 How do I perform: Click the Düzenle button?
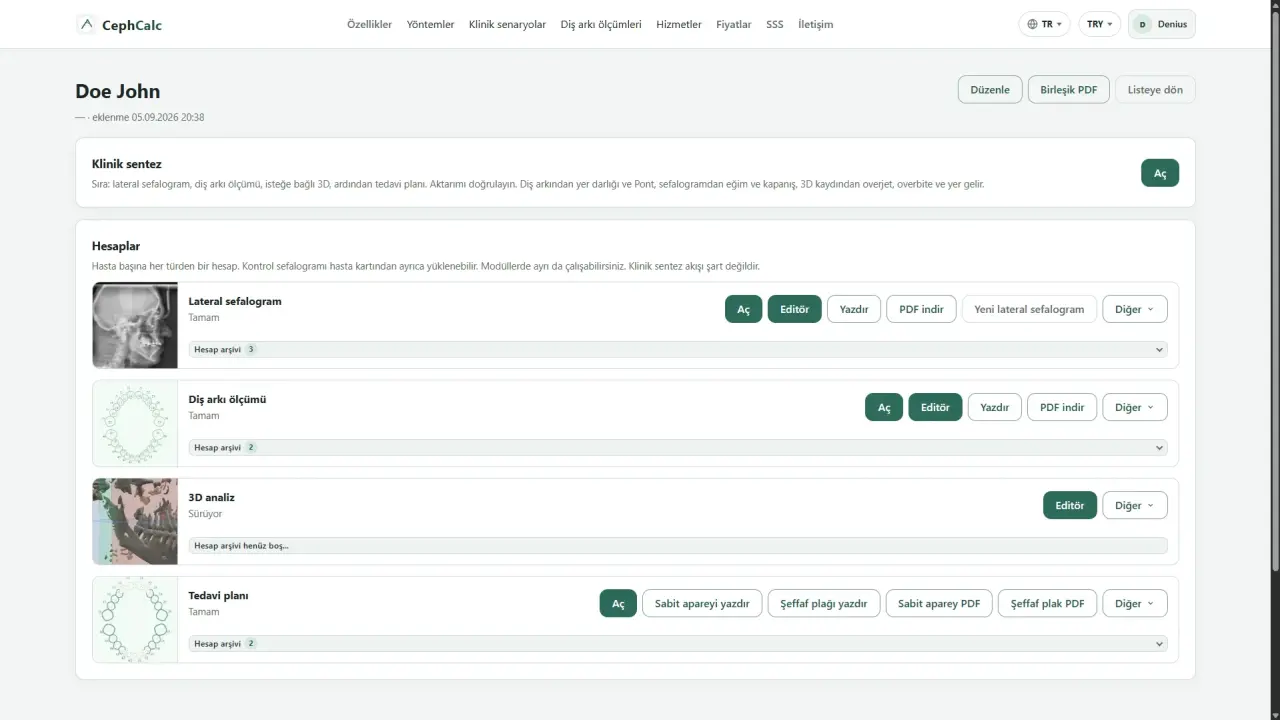990,89
